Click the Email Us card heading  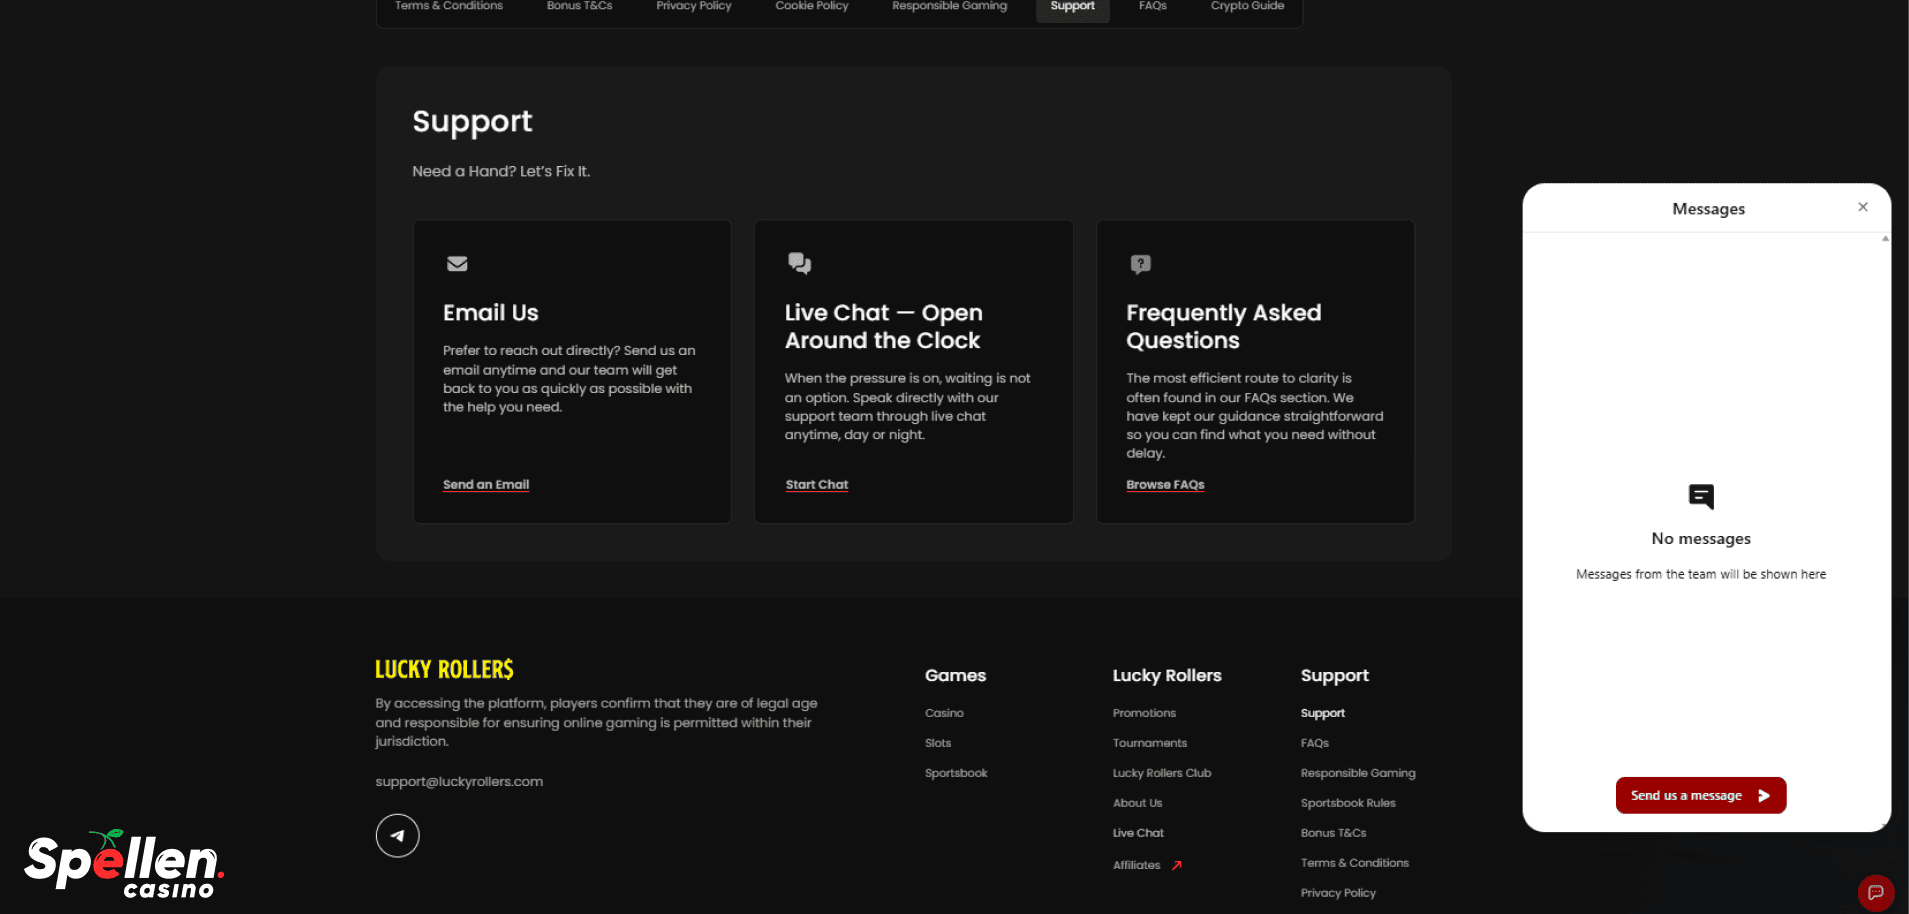click(x=491, y=313)
